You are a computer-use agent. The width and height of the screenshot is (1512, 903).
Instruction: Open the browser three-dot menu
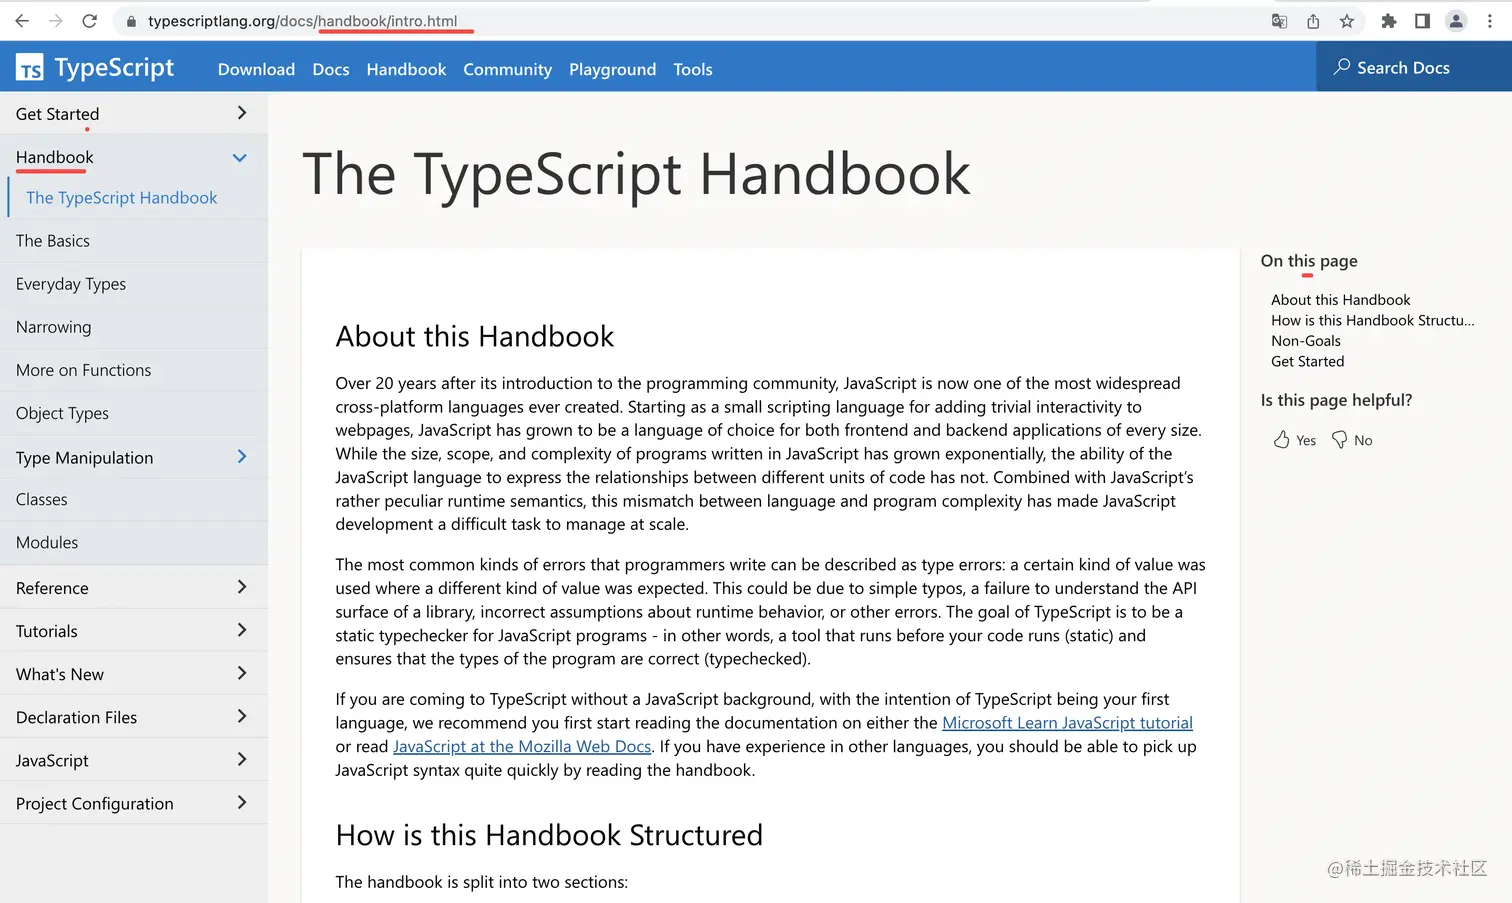coord(1490,21)
